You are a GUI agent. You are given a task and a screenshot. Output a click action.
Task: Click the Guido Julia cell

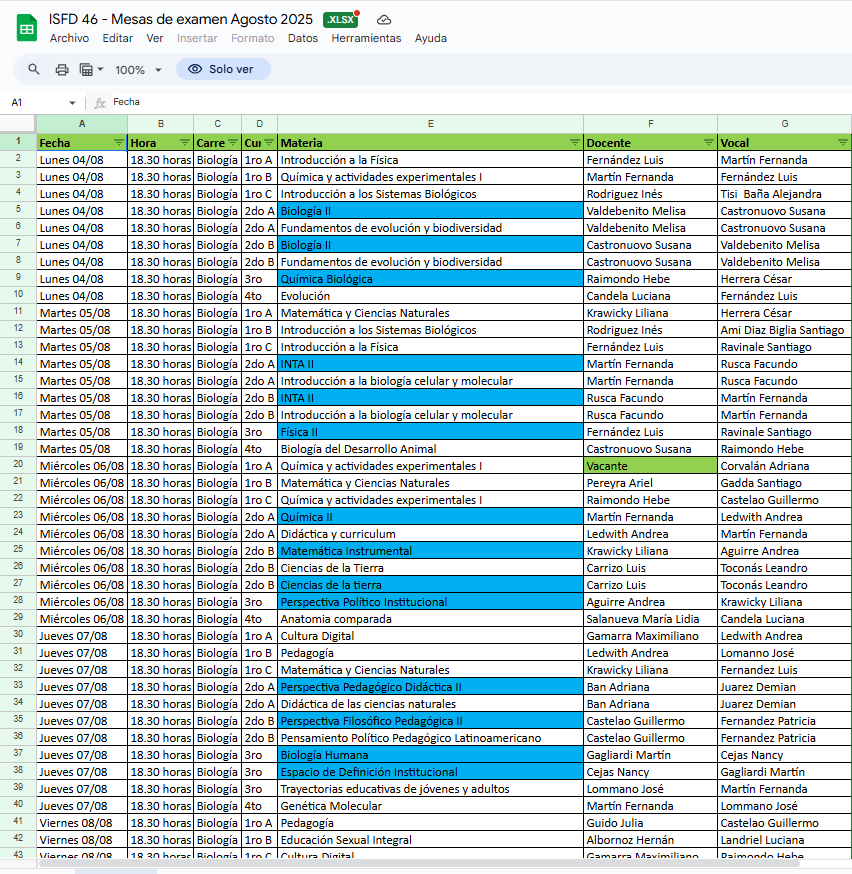[x=650, y=823]
